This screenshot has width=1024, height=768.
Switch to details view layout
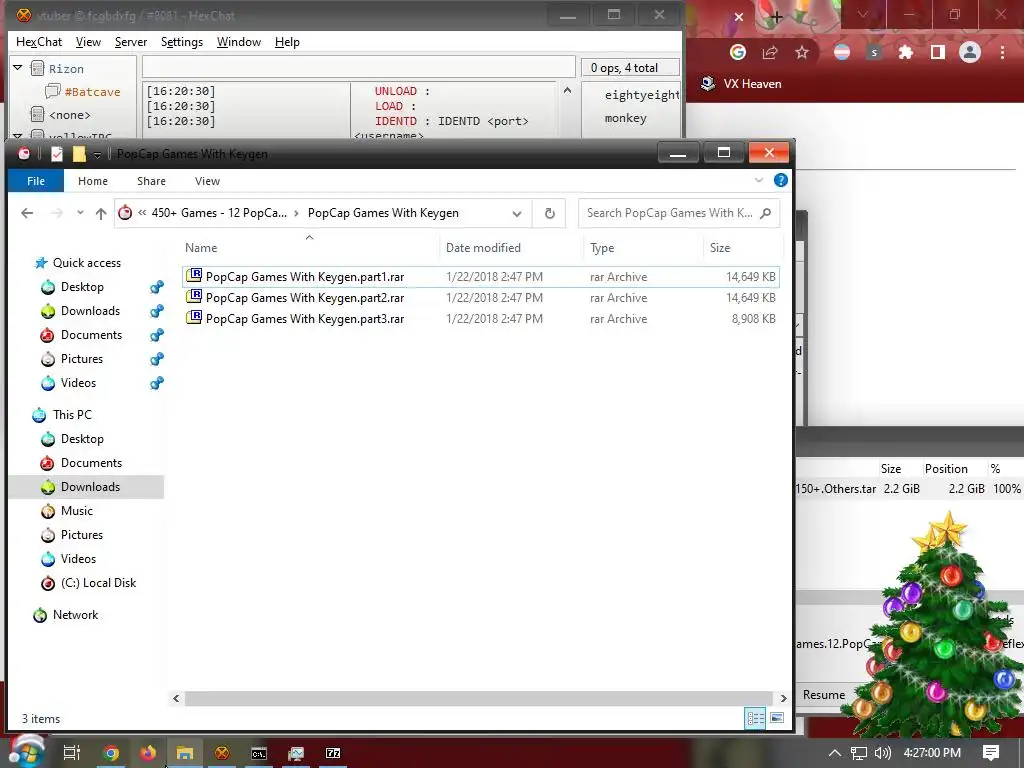(x=756, y=718)
